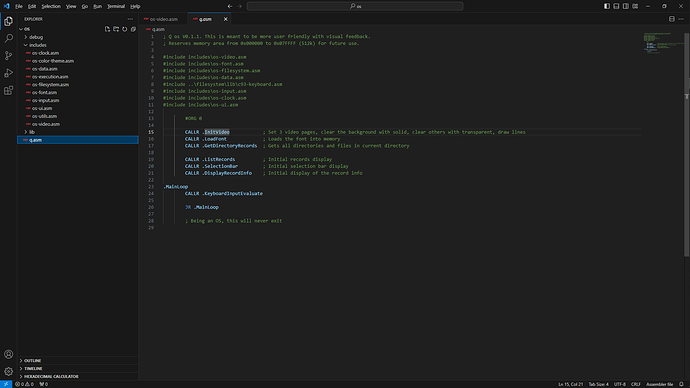Toggle the primary side bar visibility
This screenshot has height=388, width=690.
click(x=606, y=6)
